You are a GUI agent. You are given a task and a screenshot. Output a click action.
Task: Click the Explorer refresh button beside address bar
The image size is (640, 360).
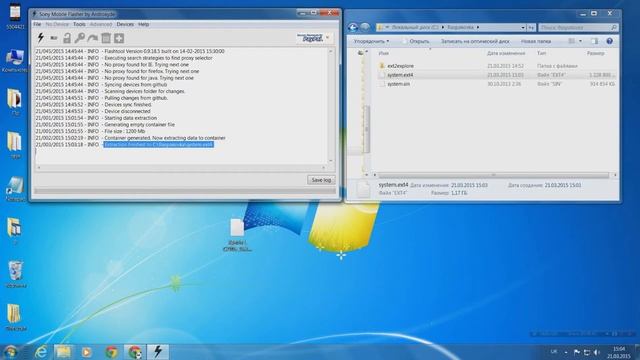531,27
